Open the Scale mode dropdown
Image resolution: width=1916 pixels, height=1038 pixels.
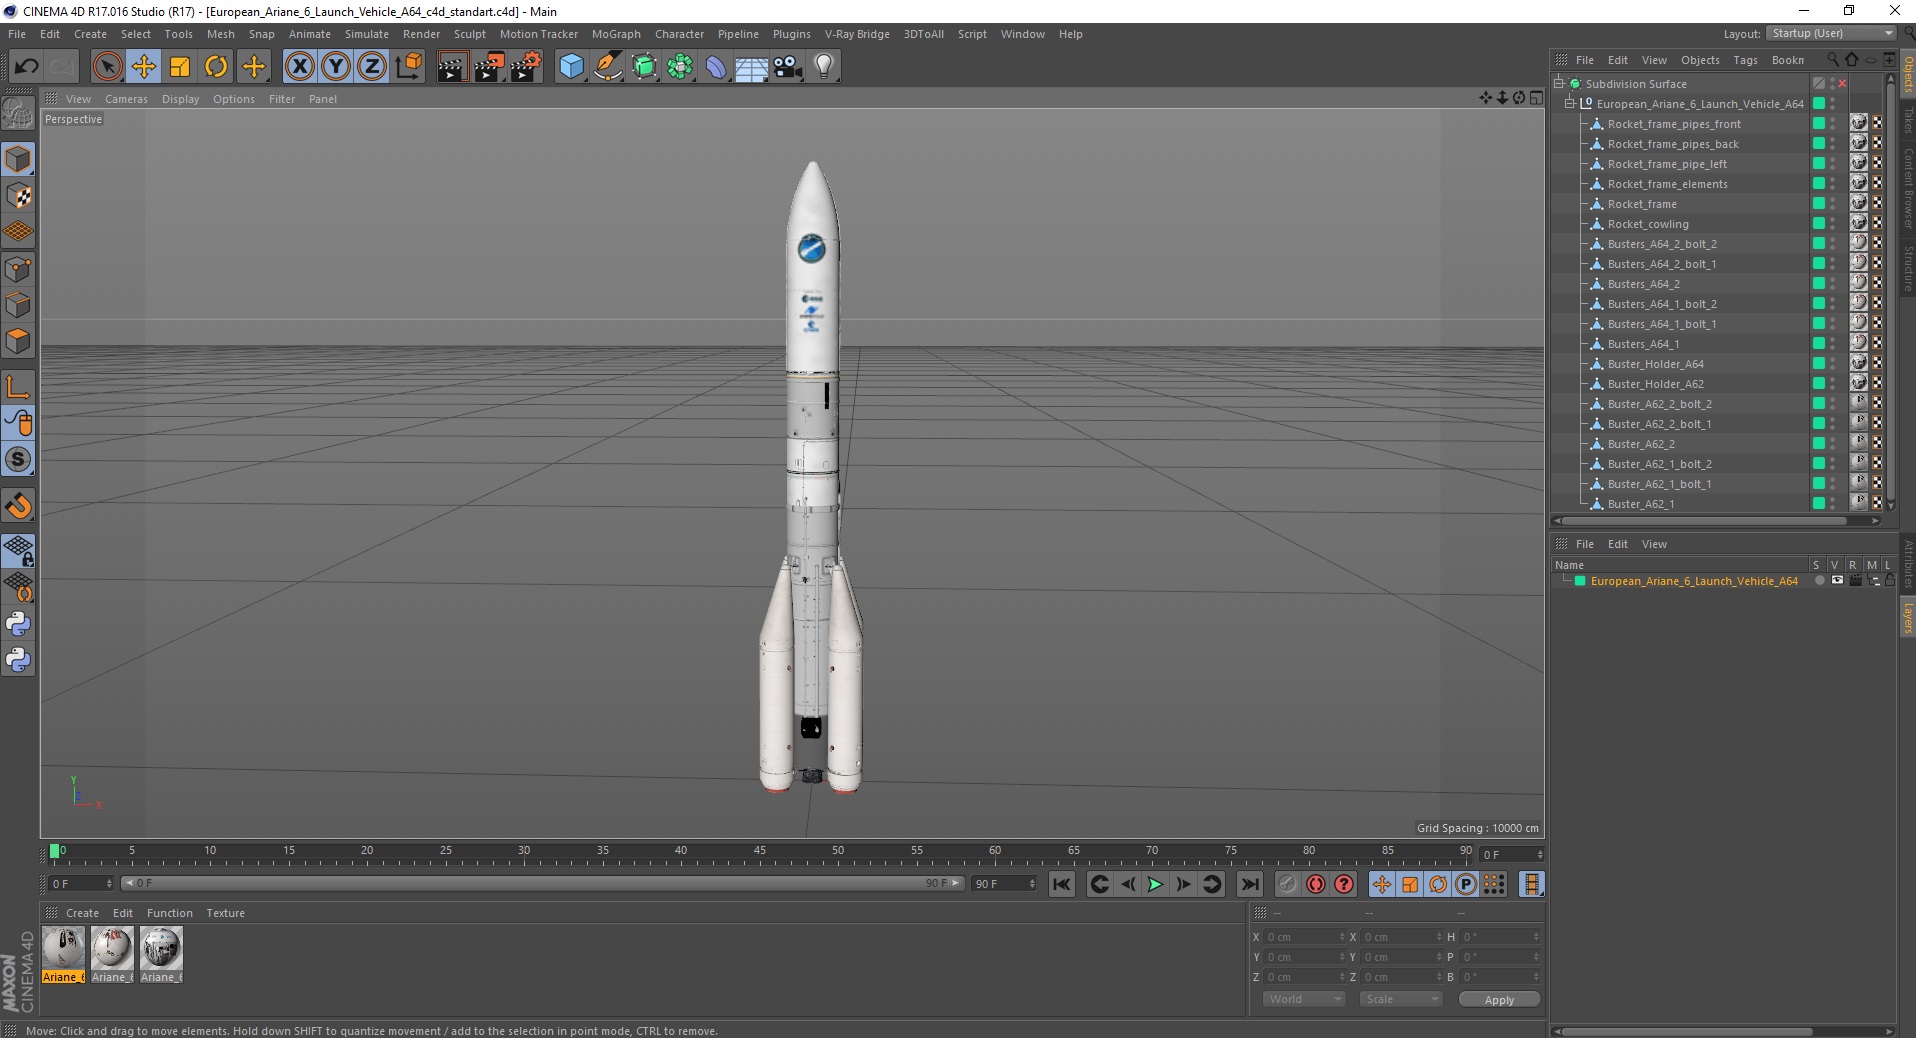[x=1400, y=999]
